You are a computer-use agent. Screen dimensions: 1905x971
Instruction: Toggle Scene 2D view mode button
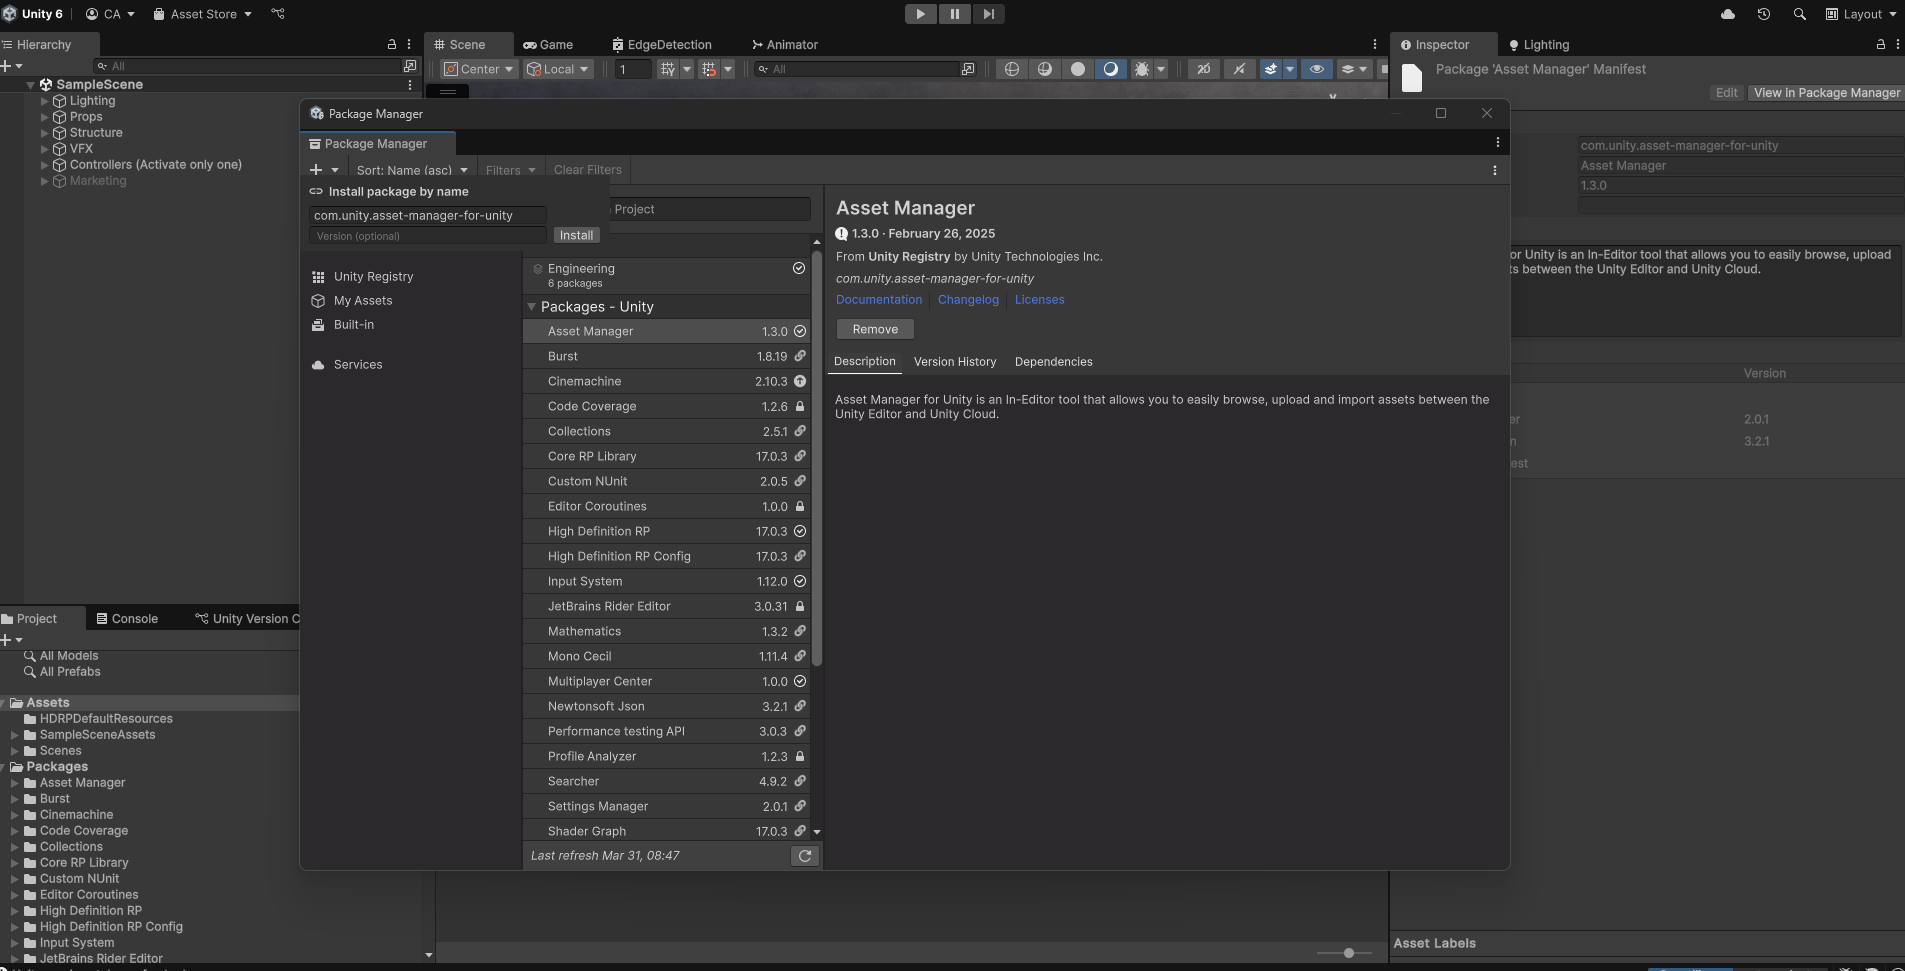coord(1204,69)
